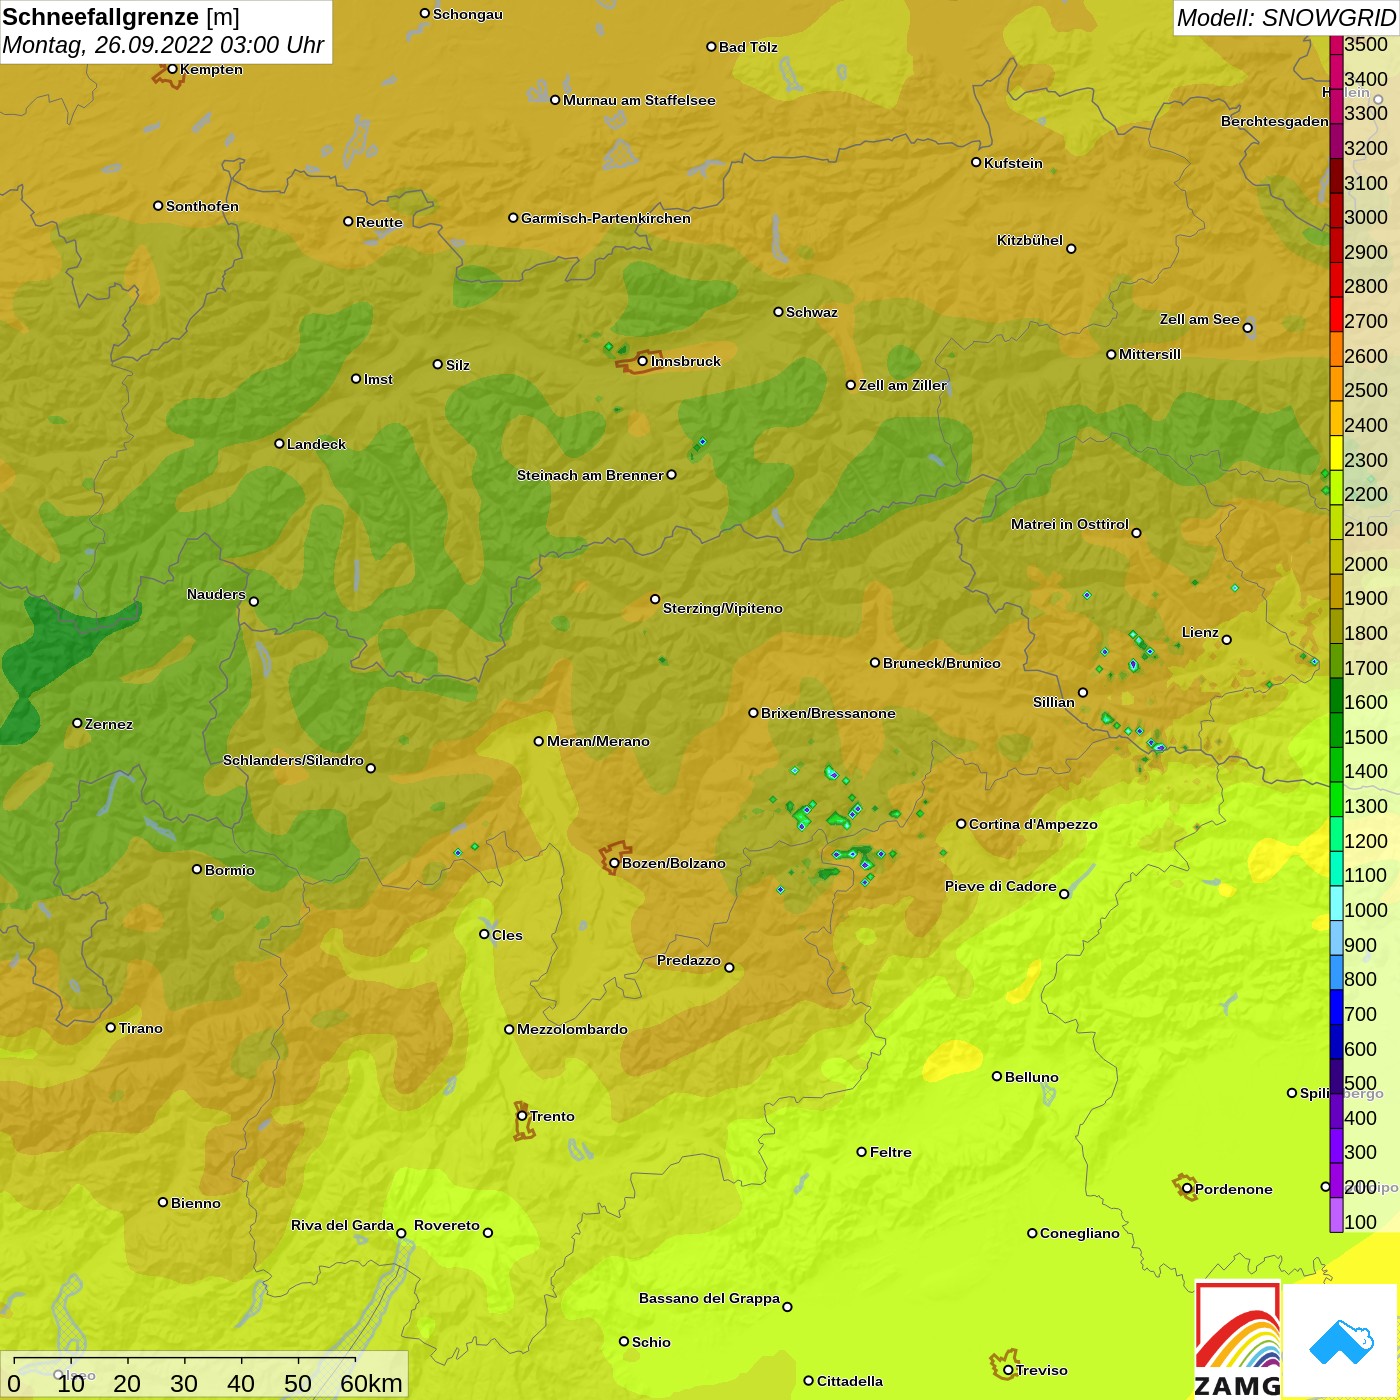This screenshot has height=1400, width=1400.
Task: Click the 'Riva del Garda' label
Action: click(x=342, y=1225)
